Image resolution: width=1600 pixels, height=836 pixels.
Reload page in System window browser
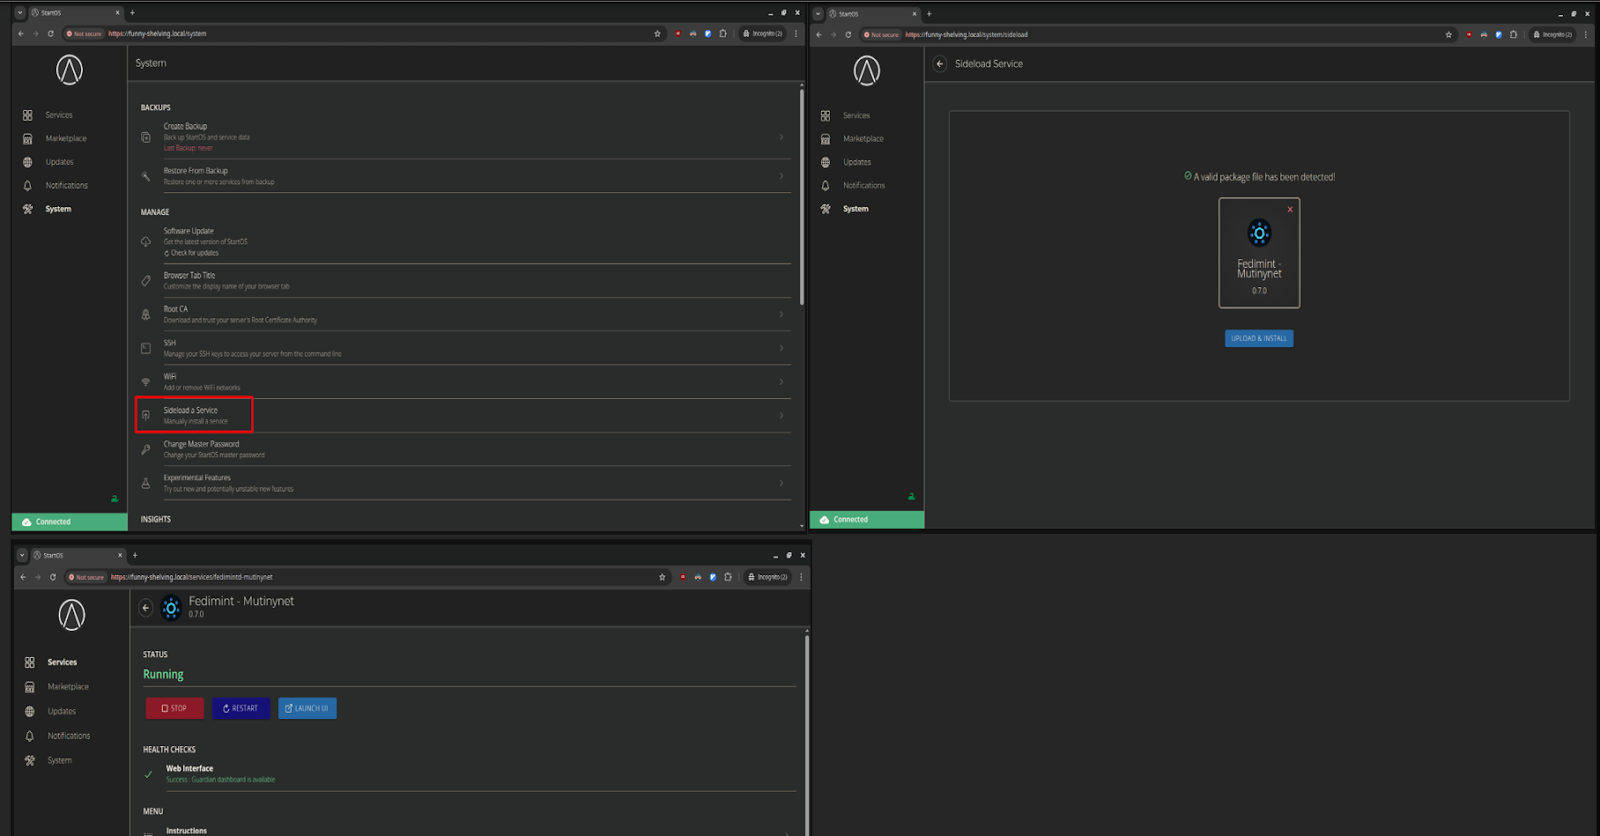coord(51,33)
